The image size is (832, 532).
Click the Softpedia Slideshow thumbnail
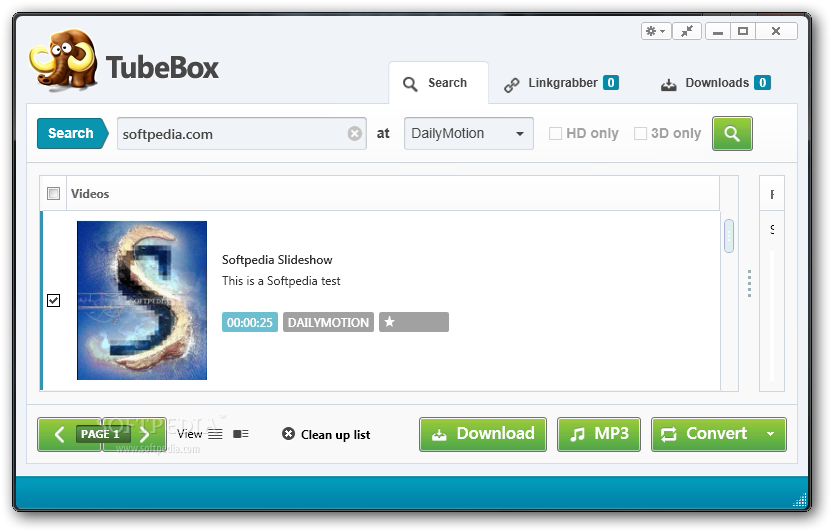(142, 300)
